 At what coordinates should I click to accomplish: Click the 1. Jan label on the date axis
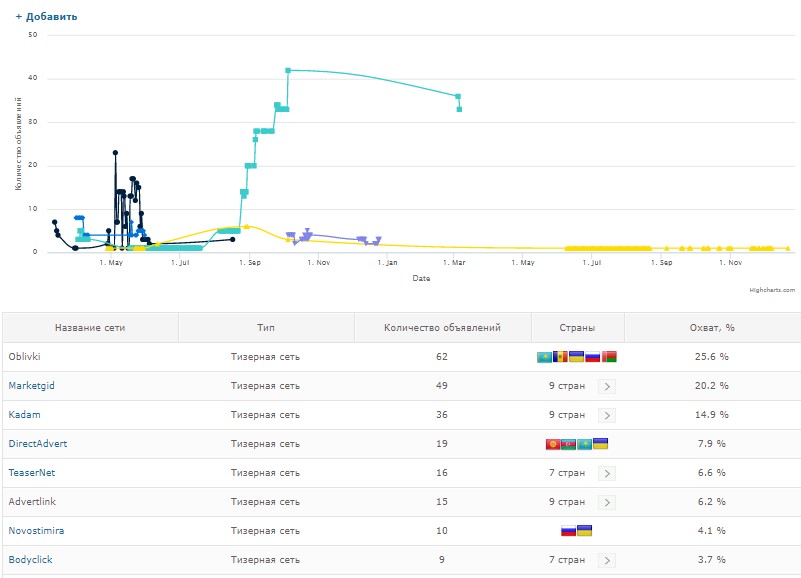coord(387,262)
